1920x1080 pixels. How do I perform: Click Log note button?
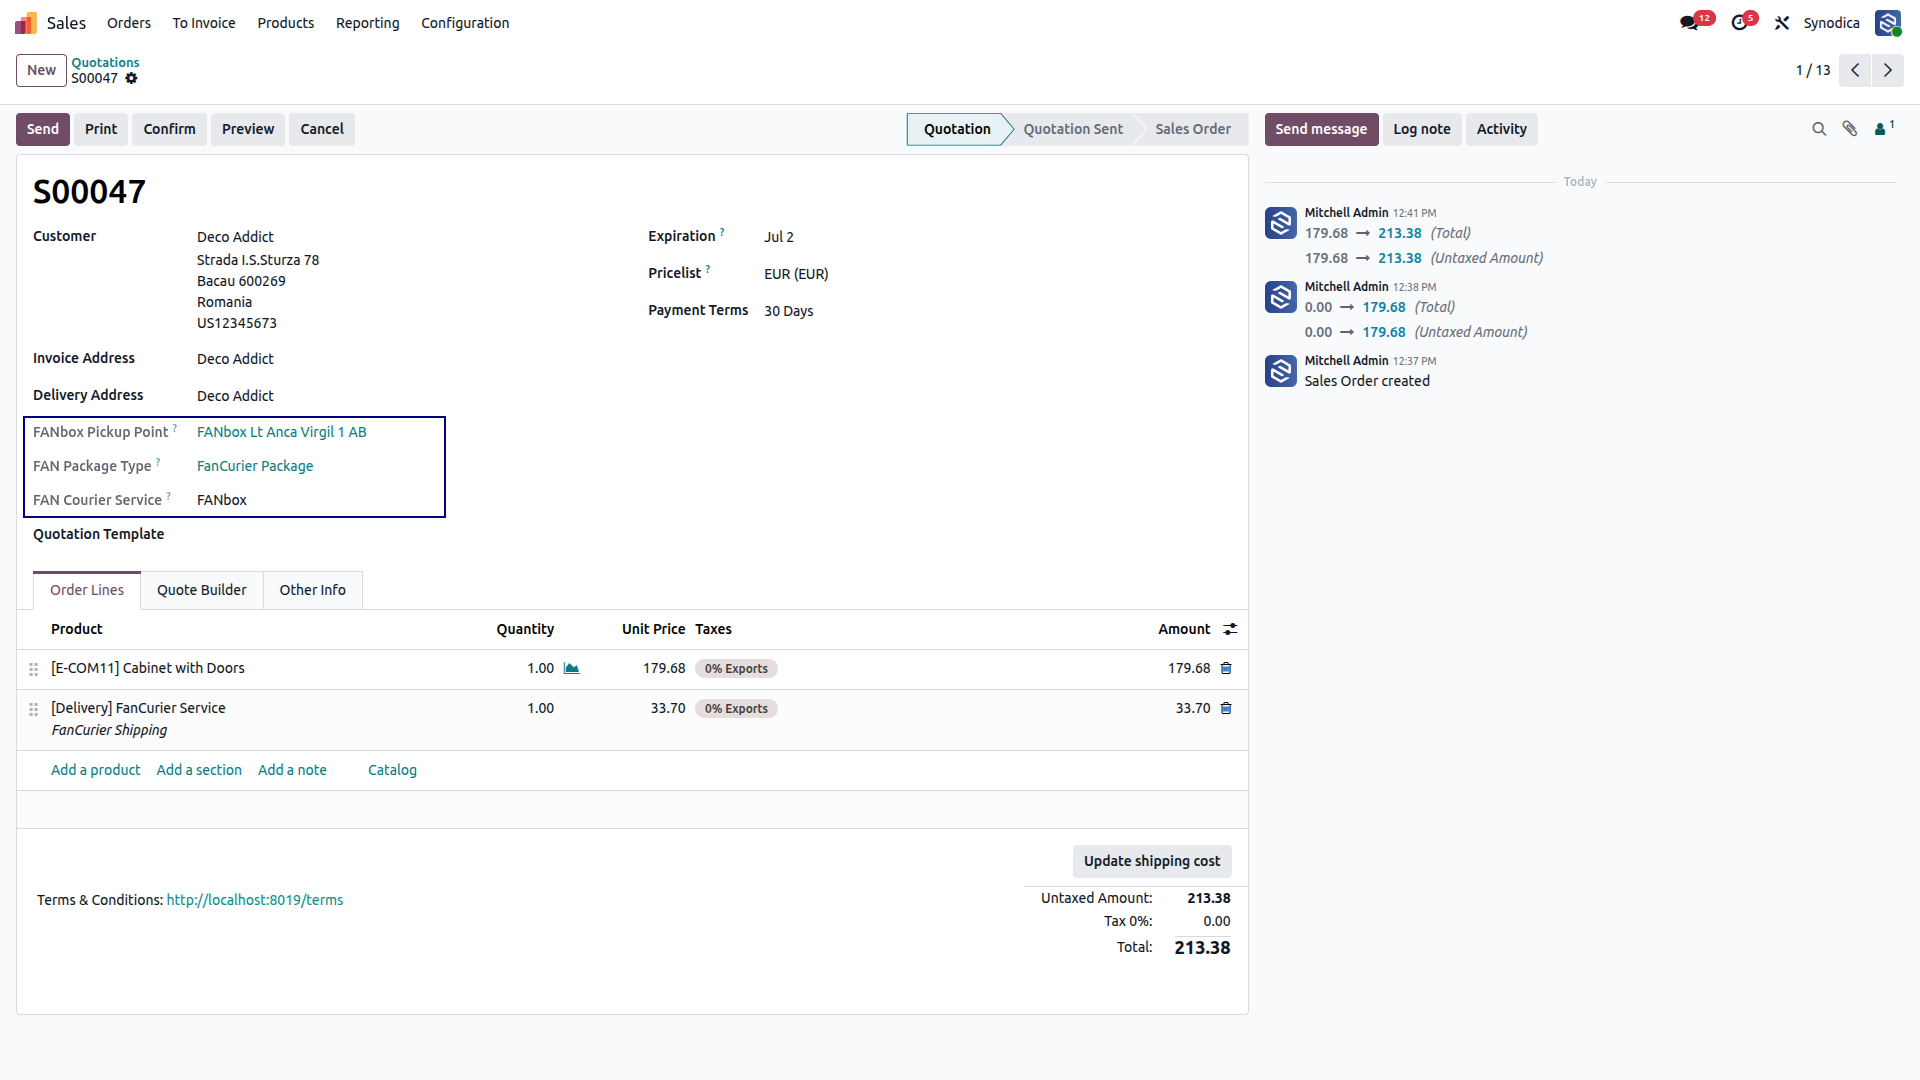(1422, 129)
